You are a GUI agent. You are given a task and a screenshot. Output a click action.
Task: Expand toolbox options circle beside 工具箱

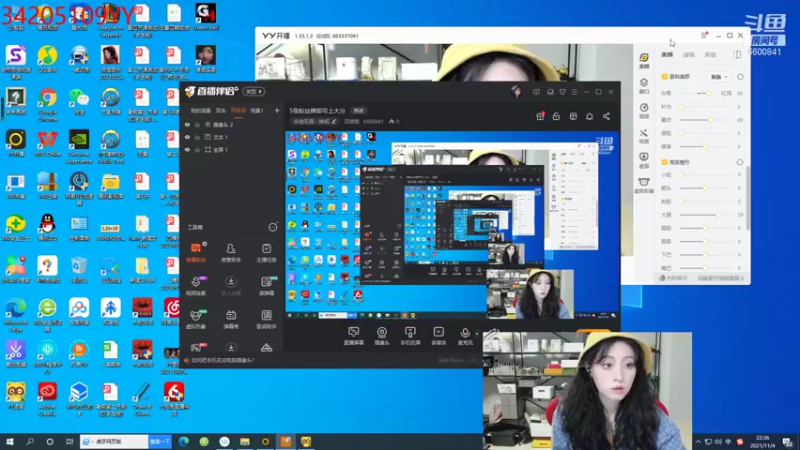pyautogui.click(x=273, y=227)
